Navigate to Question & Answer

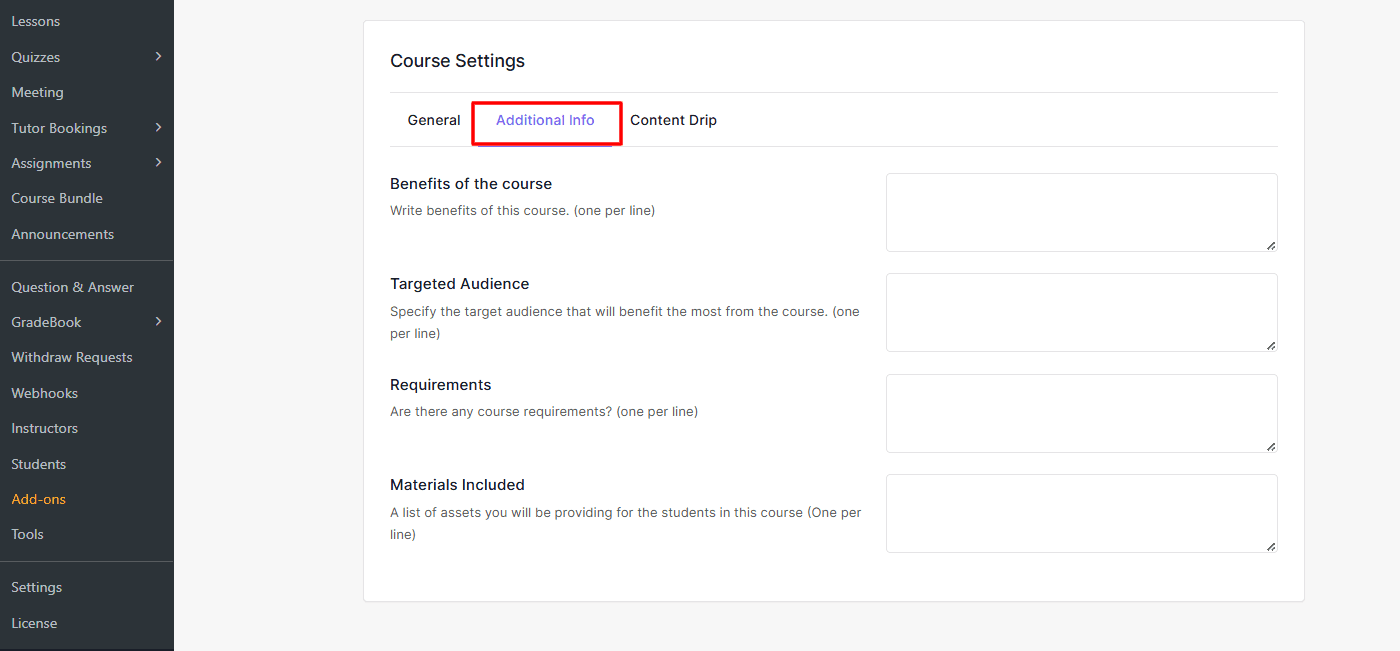(73, 287)
